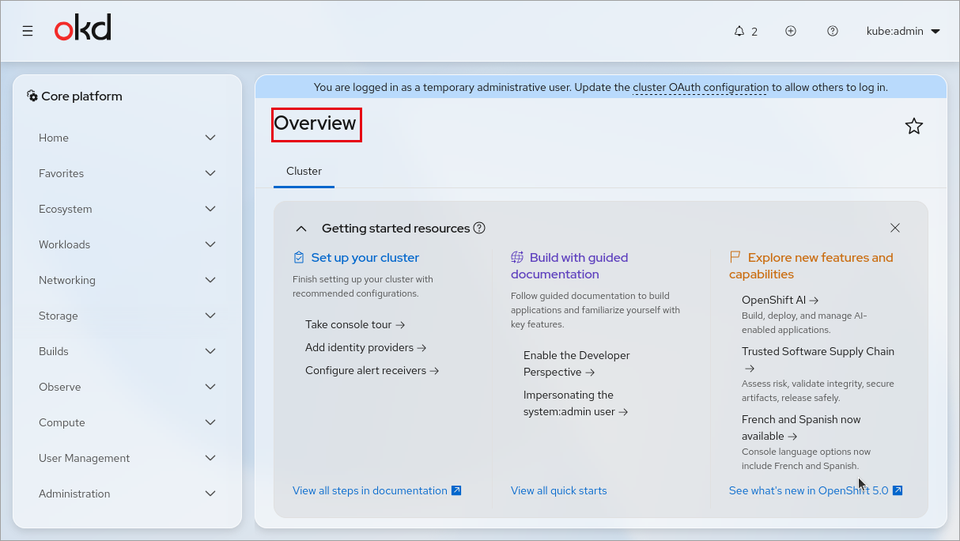Collapse Getting started resources section
960x541 pixels.
301,228
